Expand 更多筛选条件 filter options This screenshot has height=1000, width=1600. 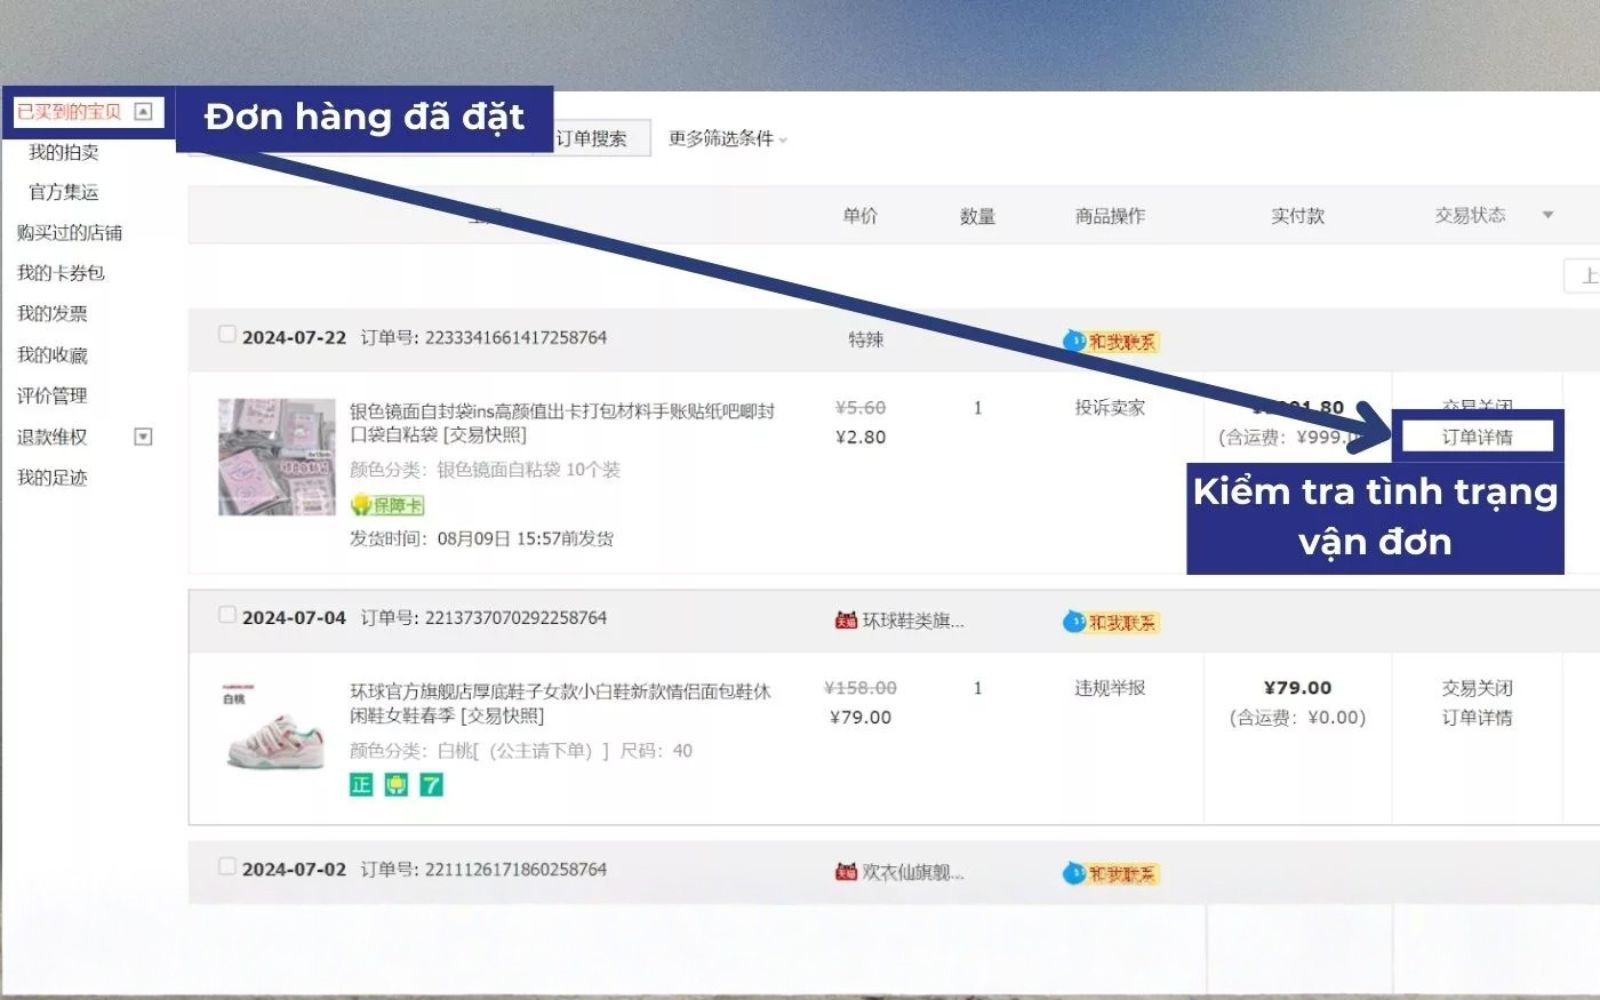click(x=728, y=138)
